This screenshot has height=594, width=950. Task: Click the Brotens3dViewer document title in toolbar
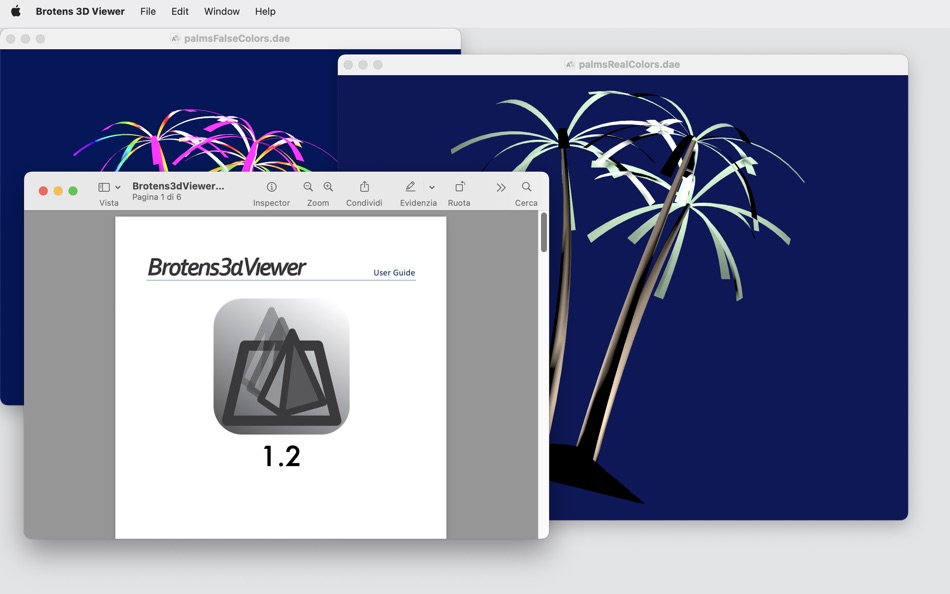(178, 186)
